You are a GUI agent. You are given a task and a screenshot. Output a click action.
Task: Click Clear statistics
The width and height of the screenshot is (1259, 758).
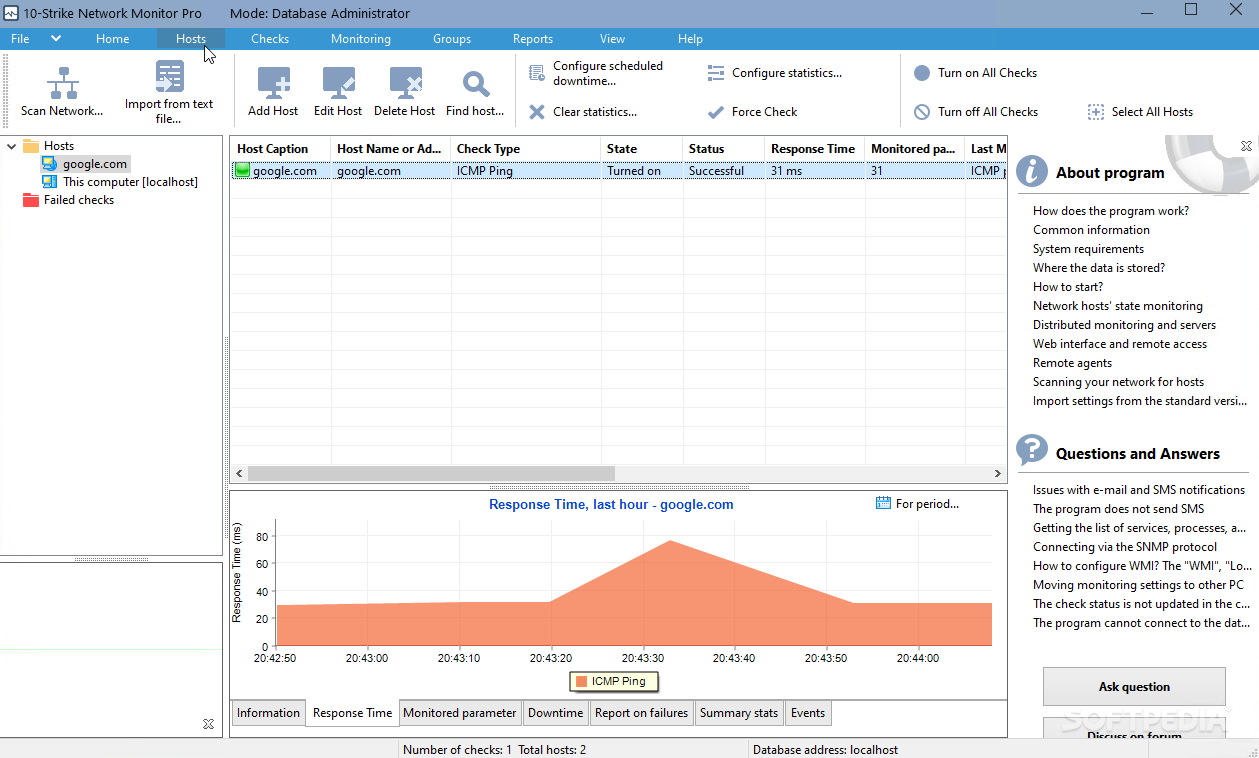tap(583, 112)
